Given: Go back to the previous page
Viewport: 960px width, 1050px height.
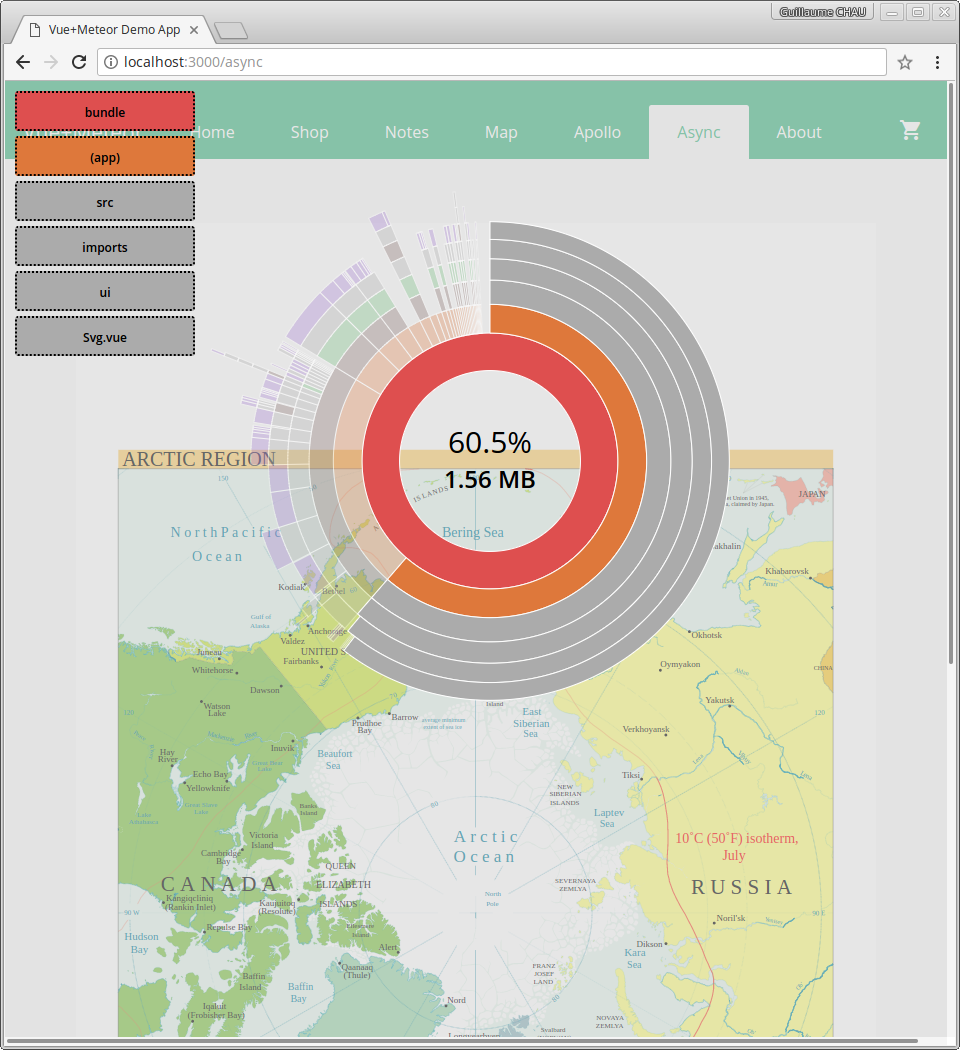Looking at the screenshot, I should tap(23, 62).
